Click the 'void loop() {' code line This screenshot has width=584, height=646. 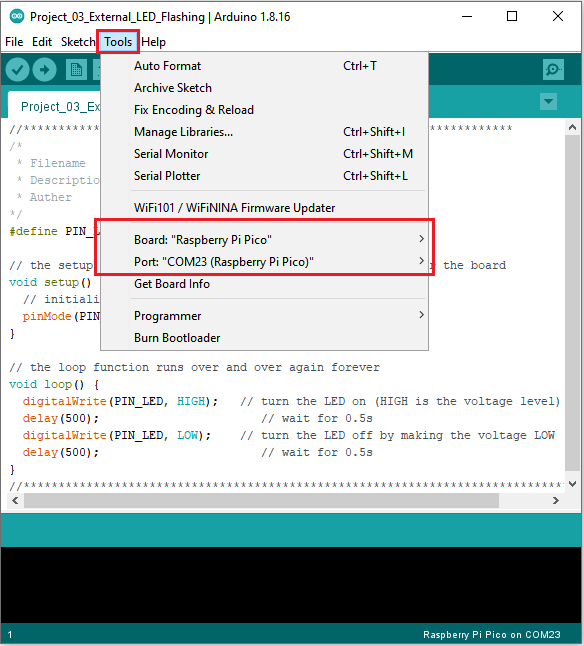click(54, 384)
